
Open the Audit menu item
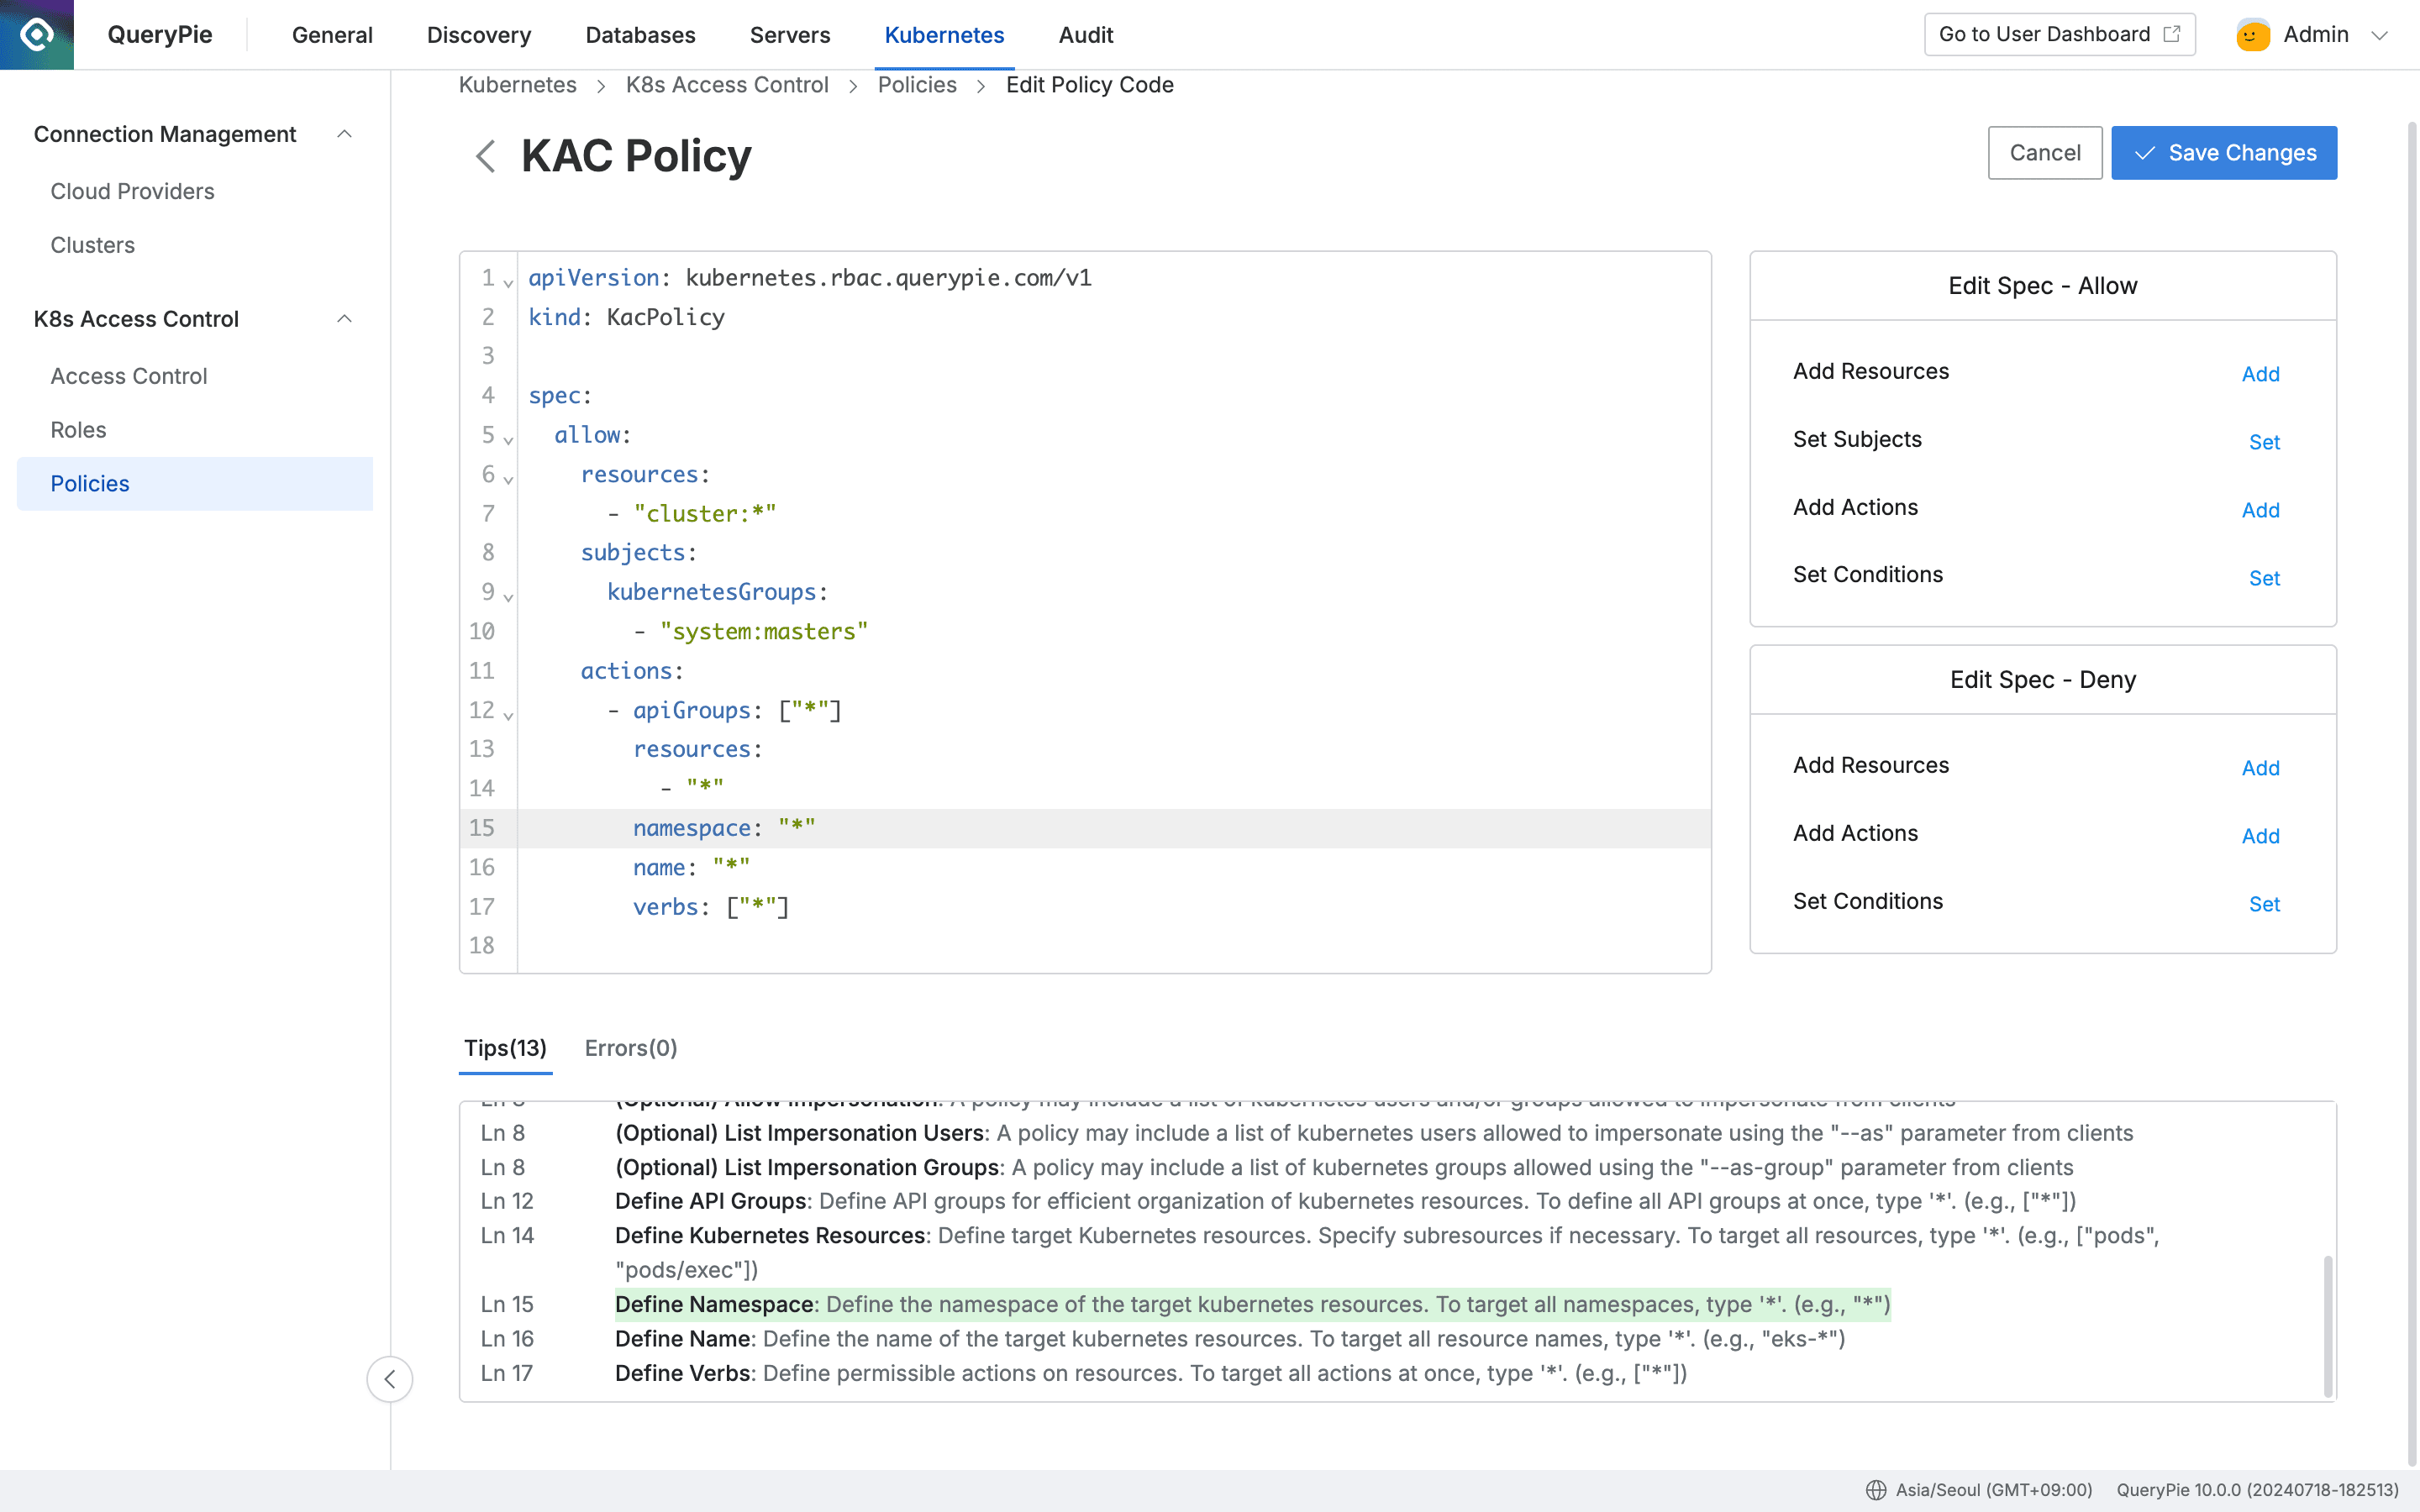click(x=1085, y=35)
